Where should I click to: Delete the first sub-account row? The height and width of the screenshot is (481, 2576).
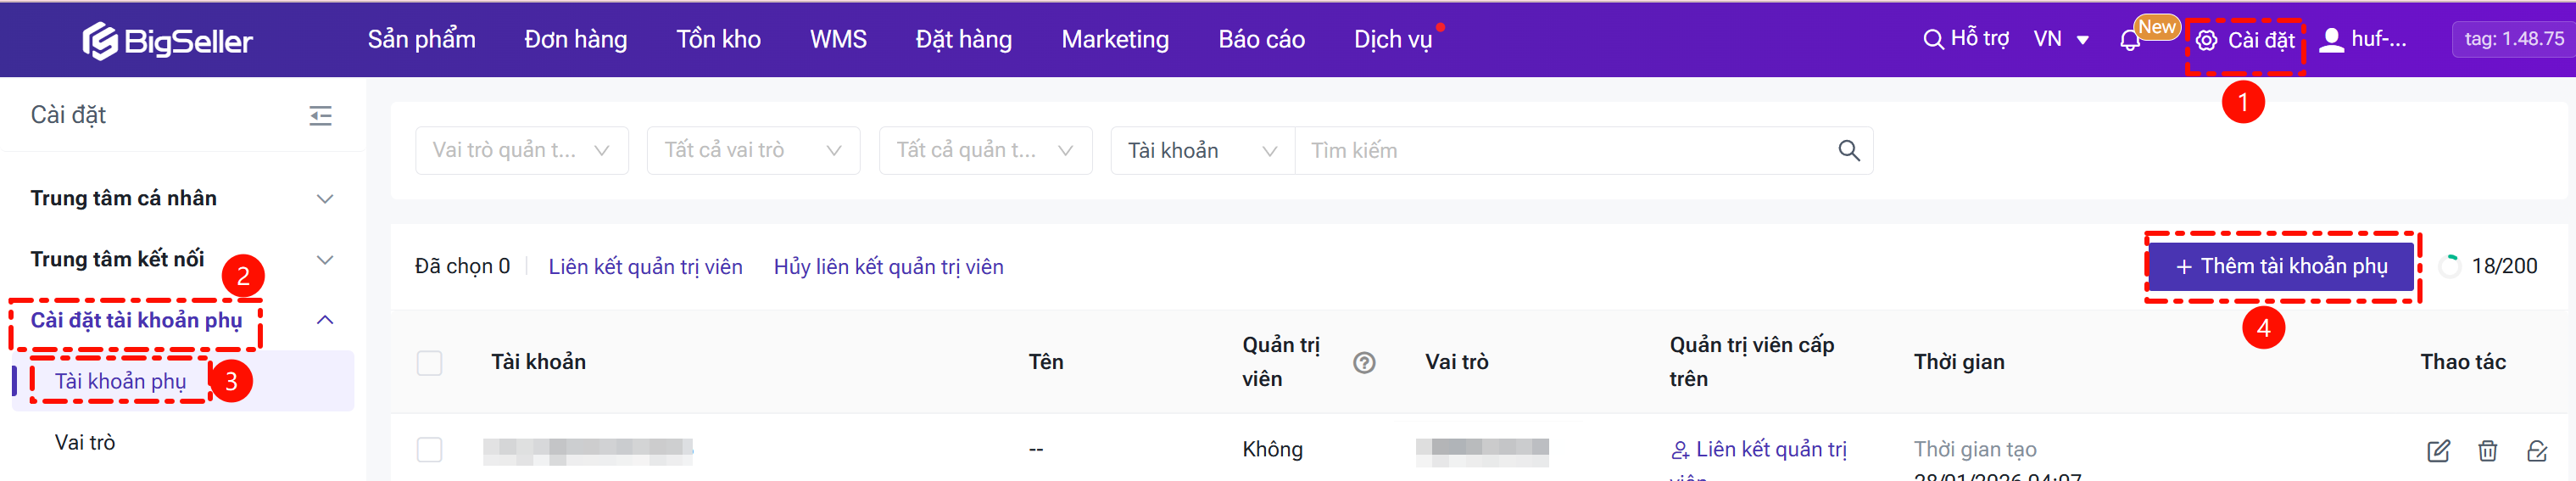2487,451
